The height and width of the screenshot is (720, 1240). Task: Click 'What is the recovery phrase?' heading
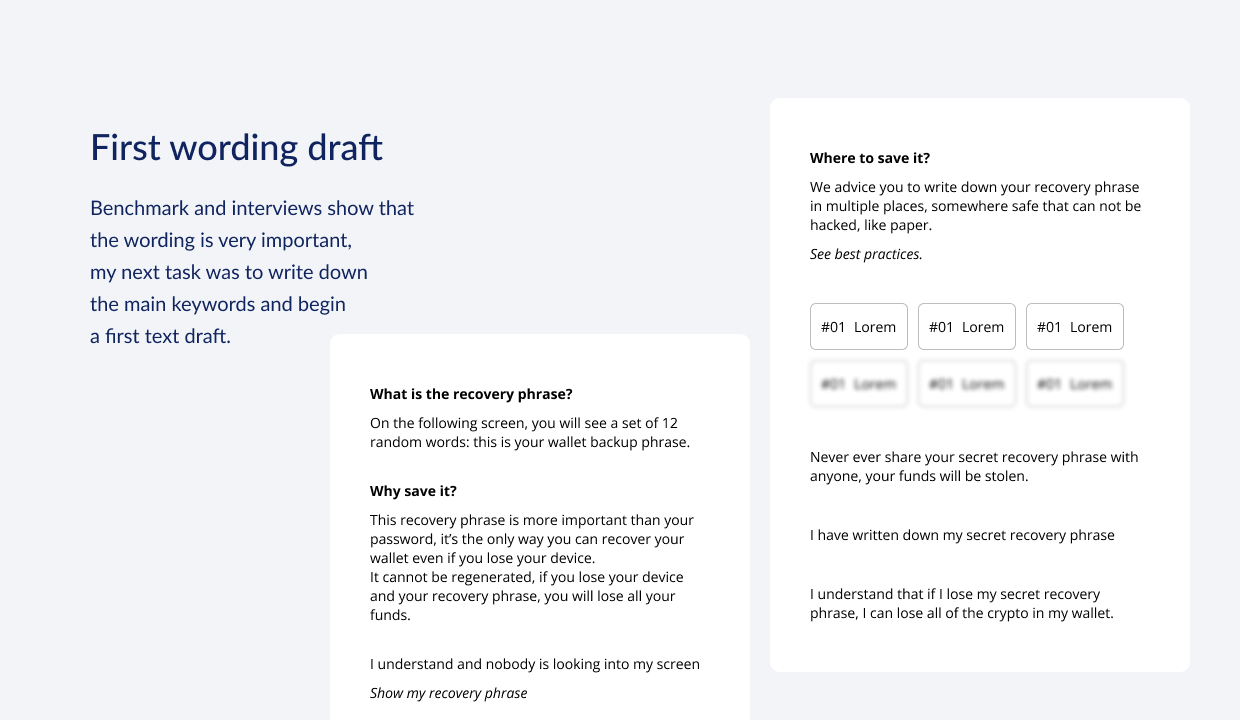click(x=471, y=394)
